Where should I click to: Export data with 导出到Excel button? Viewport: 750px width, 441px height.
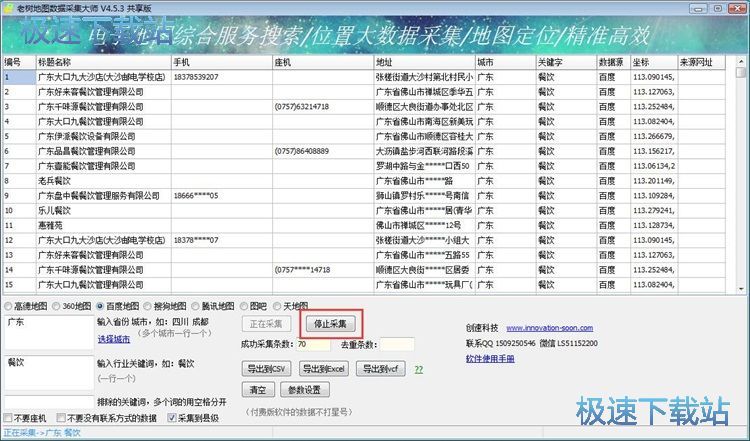(324, 369)
